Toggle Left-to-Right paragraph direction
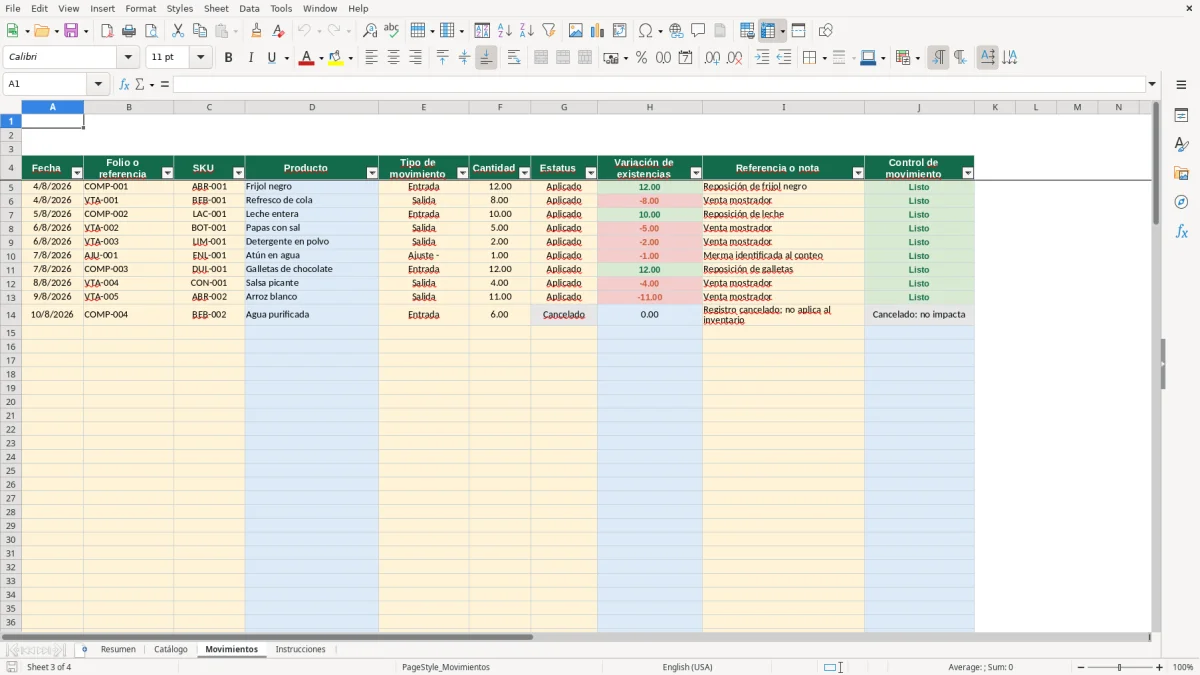1200x675 pixels. click(938, 58)
